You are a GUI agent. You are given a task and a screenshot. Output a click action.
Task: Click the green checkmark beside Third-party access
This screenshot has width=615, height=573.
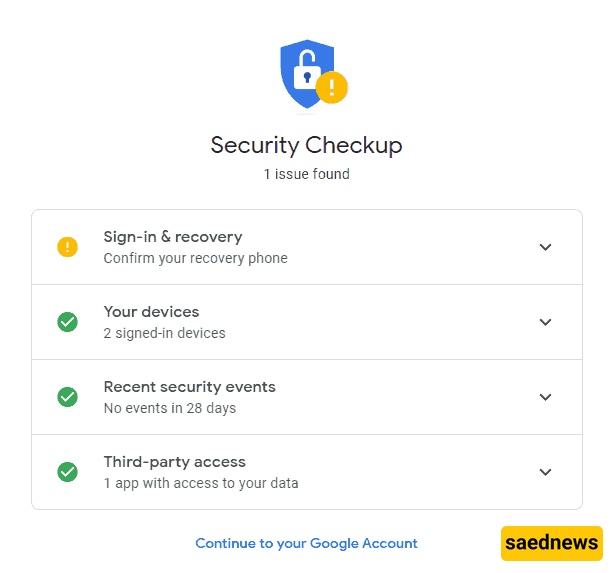[67, 472]
